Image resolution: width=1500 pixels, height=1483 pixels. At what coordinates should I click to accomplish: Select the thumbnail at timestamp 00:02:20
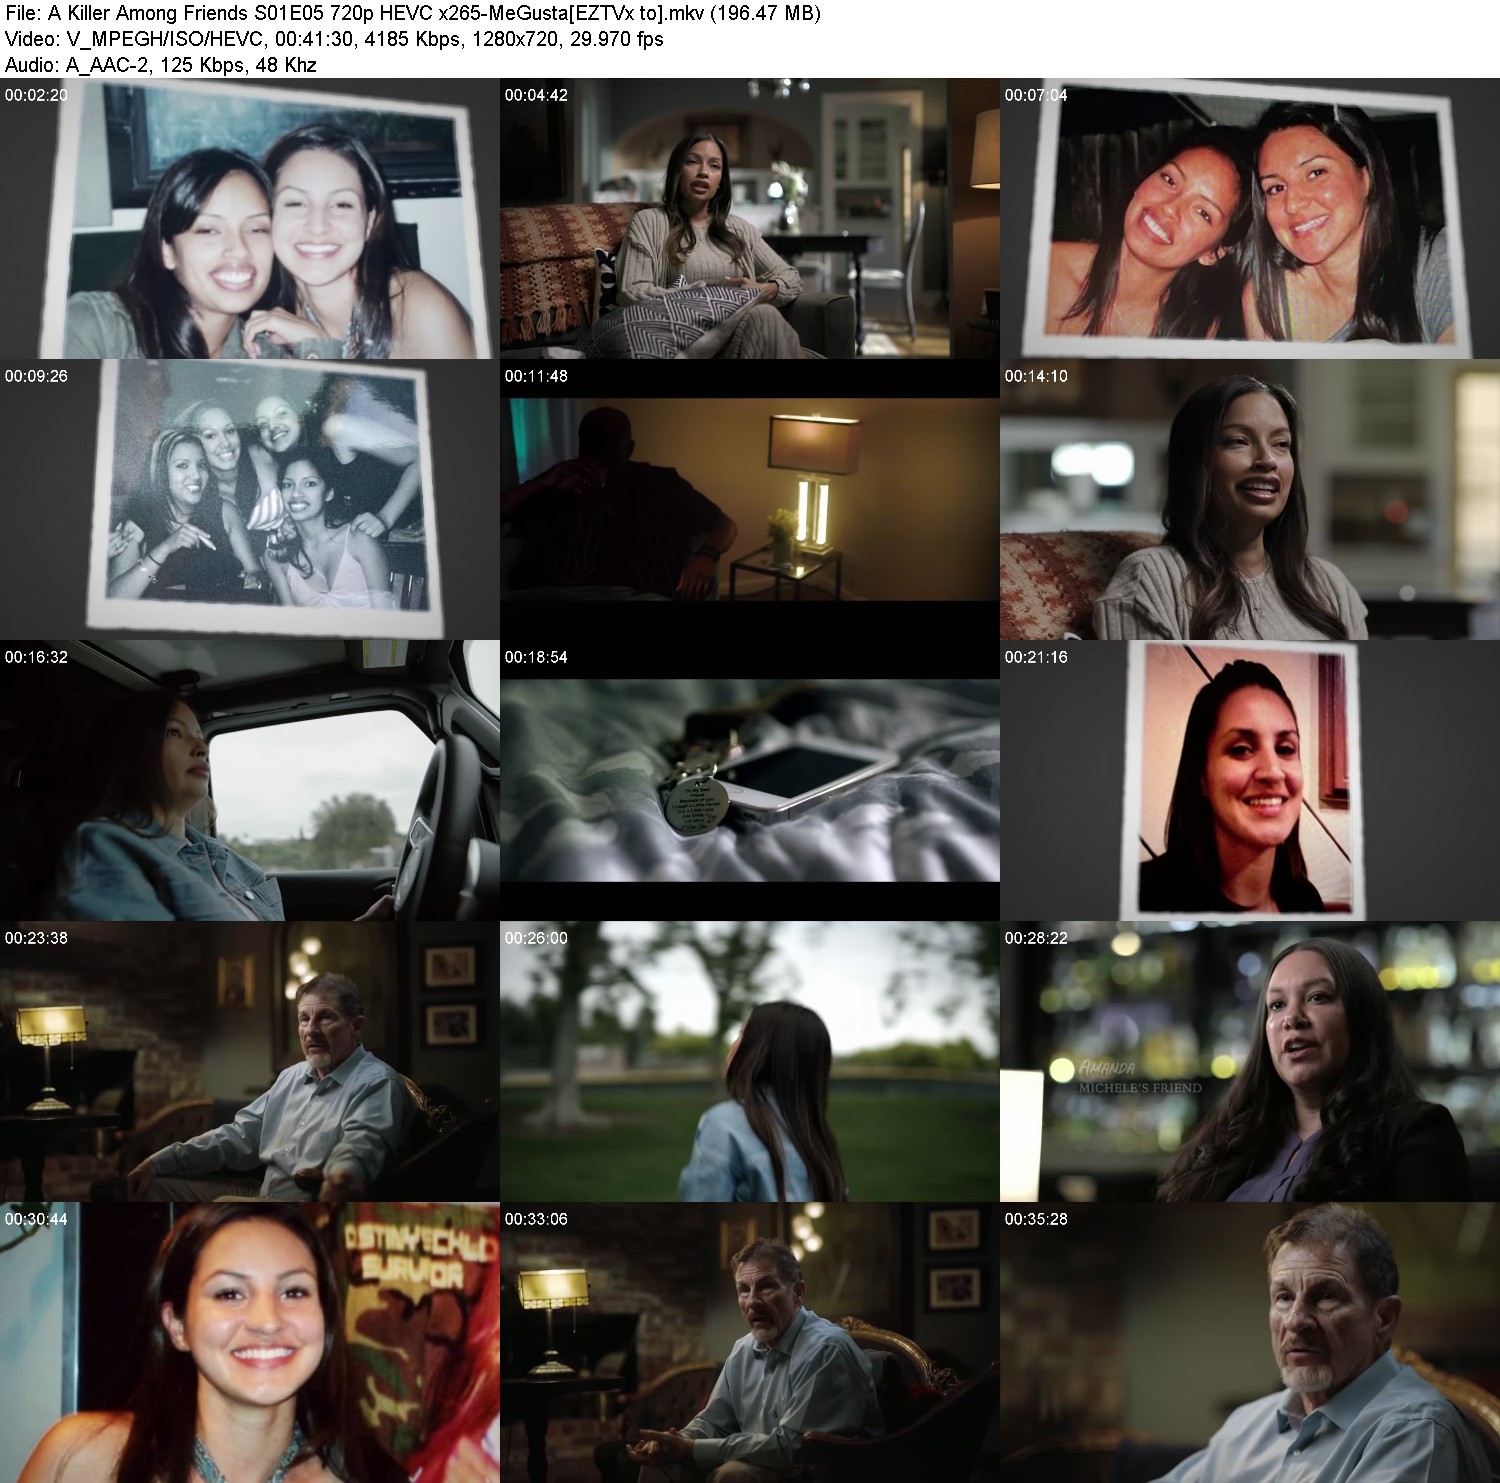click(x=250, y=219)
